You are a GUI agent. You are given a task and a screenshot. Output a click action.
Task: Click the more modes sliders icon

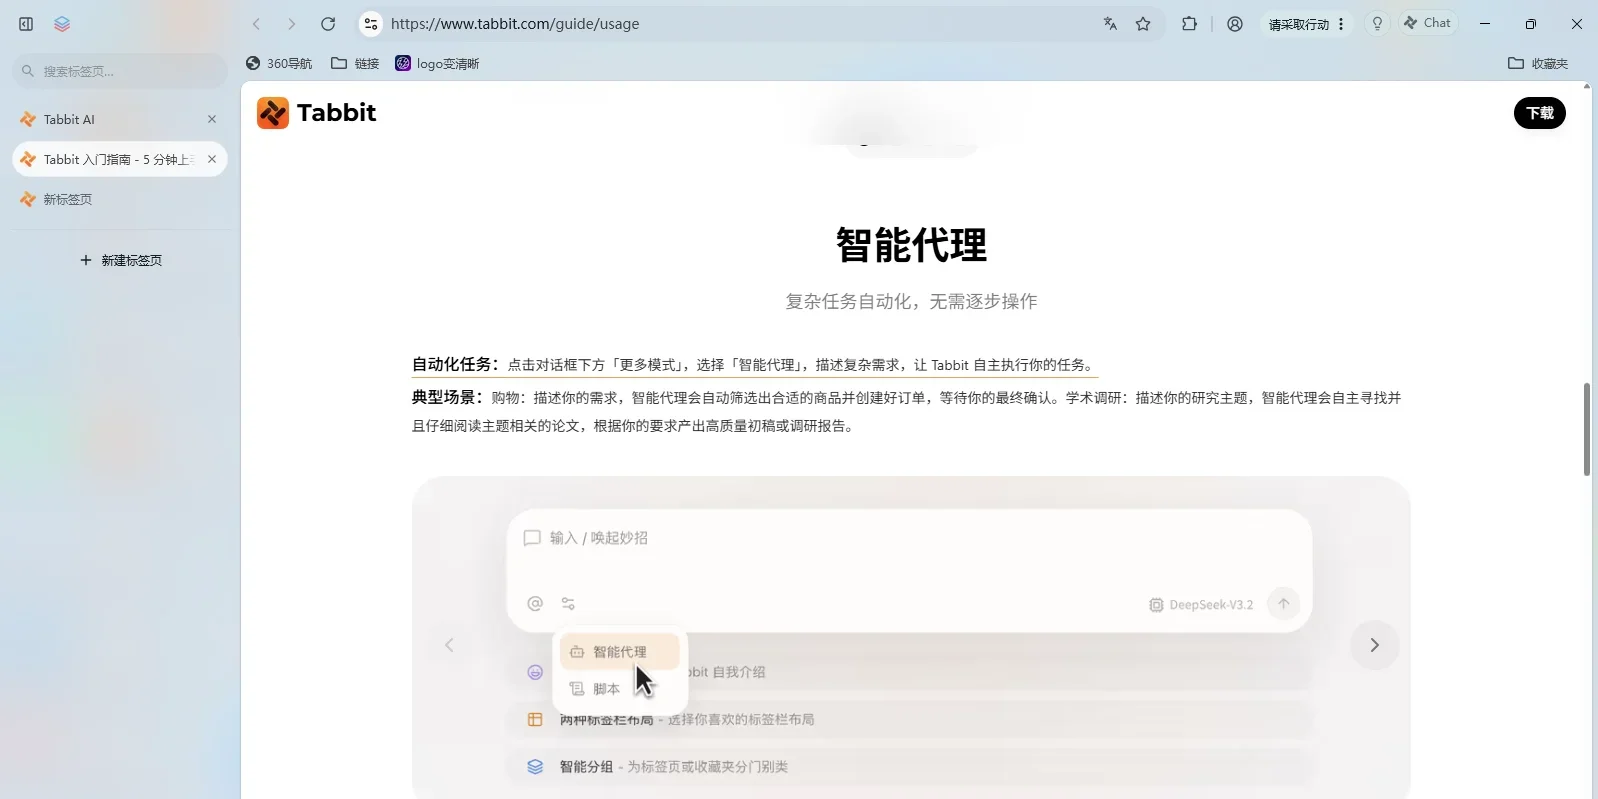(568, 603)
